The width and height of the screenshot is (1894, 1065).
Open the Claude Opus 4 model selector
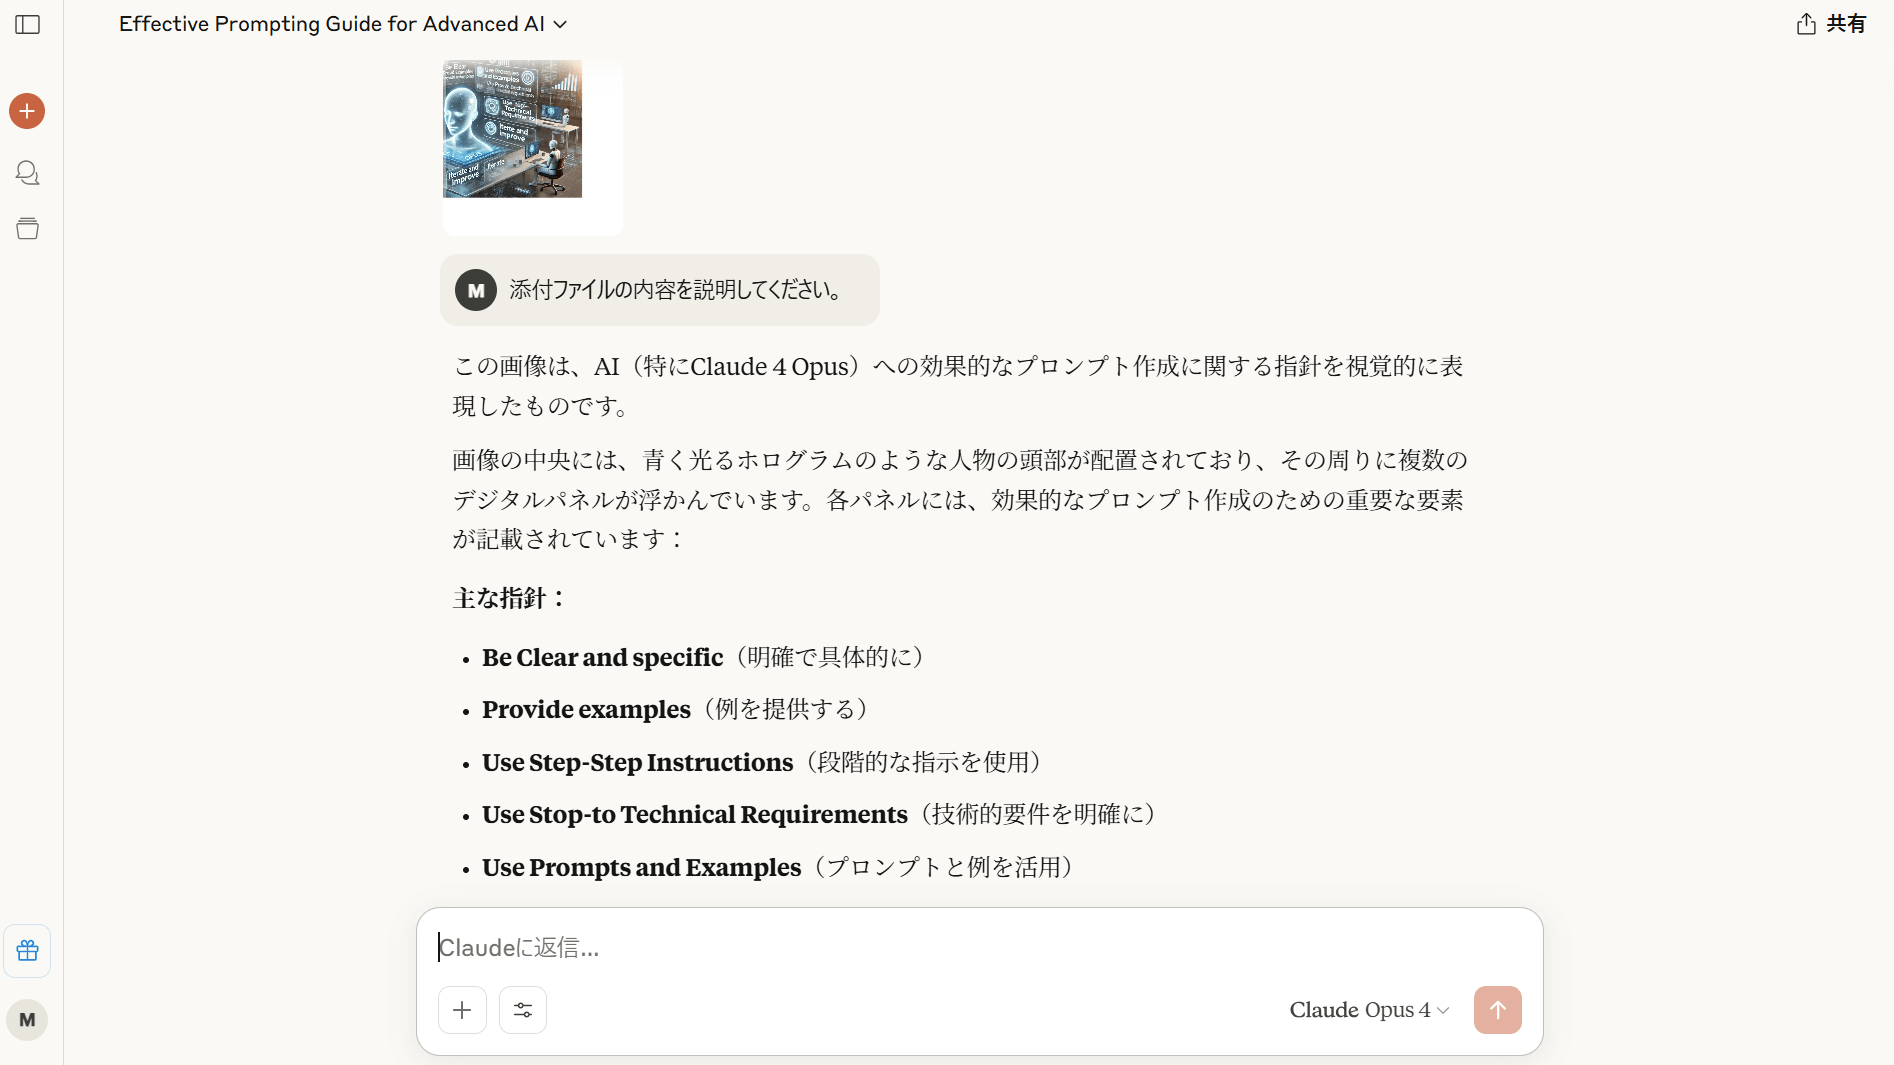click(1369, 1010)
